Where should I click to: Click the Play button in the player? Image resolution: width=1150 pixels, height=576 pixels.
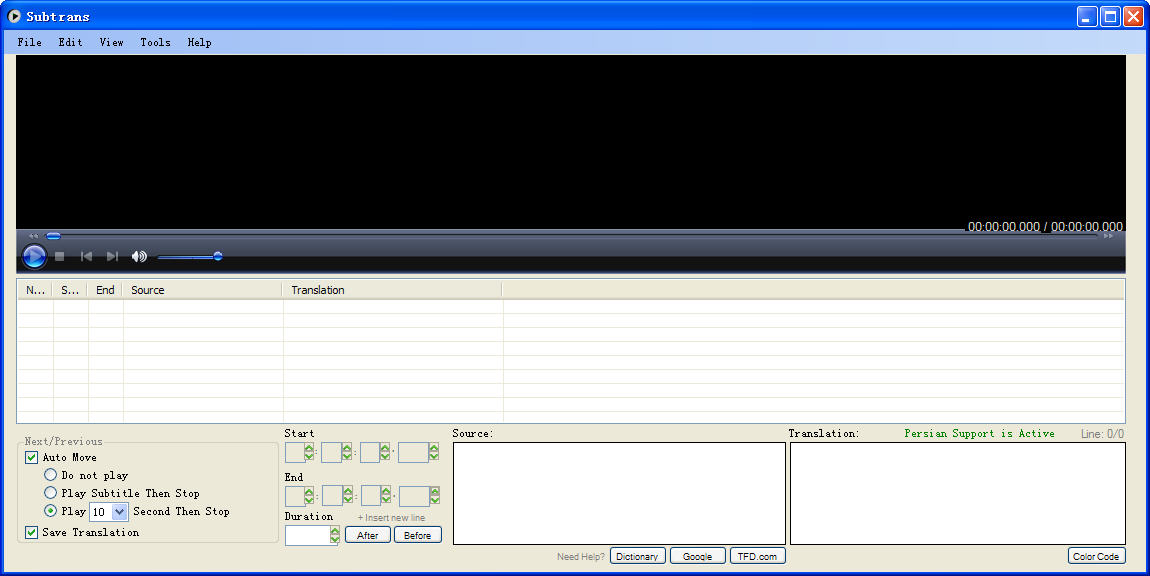tap(34, 256)
